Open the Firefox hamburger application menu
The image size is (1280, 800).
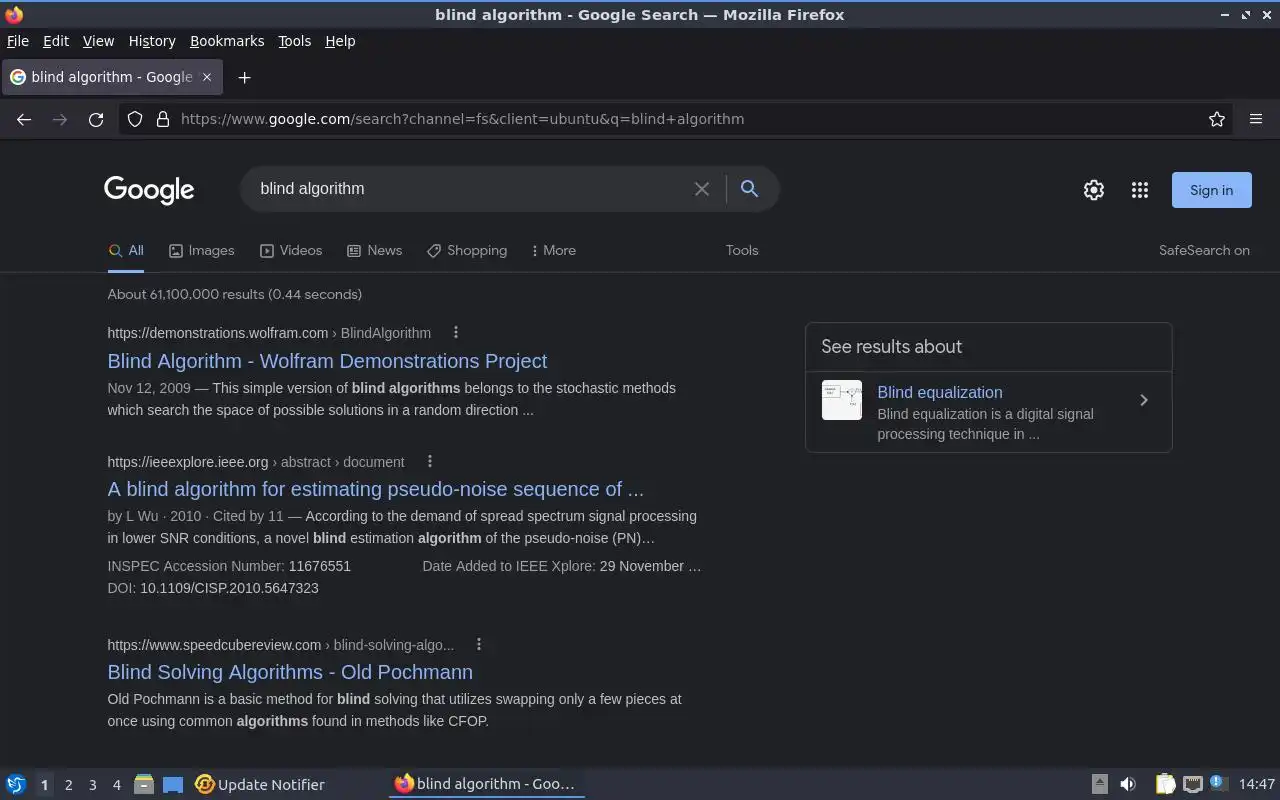[1256, 119]
